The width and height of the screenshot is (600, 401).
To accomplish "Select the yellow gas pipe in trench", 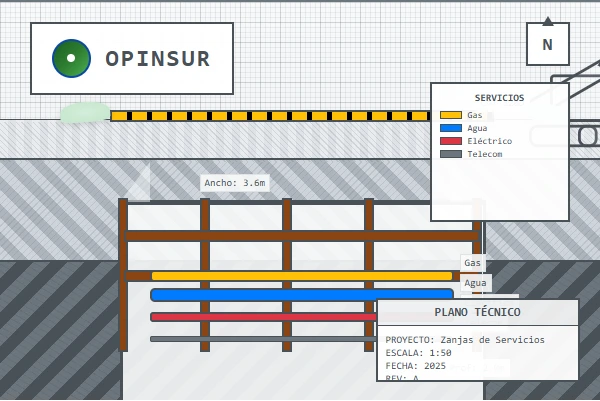I will pyautogui.click(x=300, y=276).
